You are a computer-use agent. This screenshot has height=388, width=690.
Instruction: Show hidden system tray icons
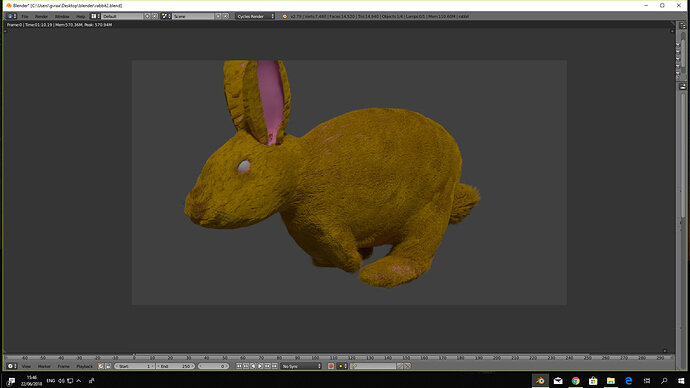[x=79, y=381]
